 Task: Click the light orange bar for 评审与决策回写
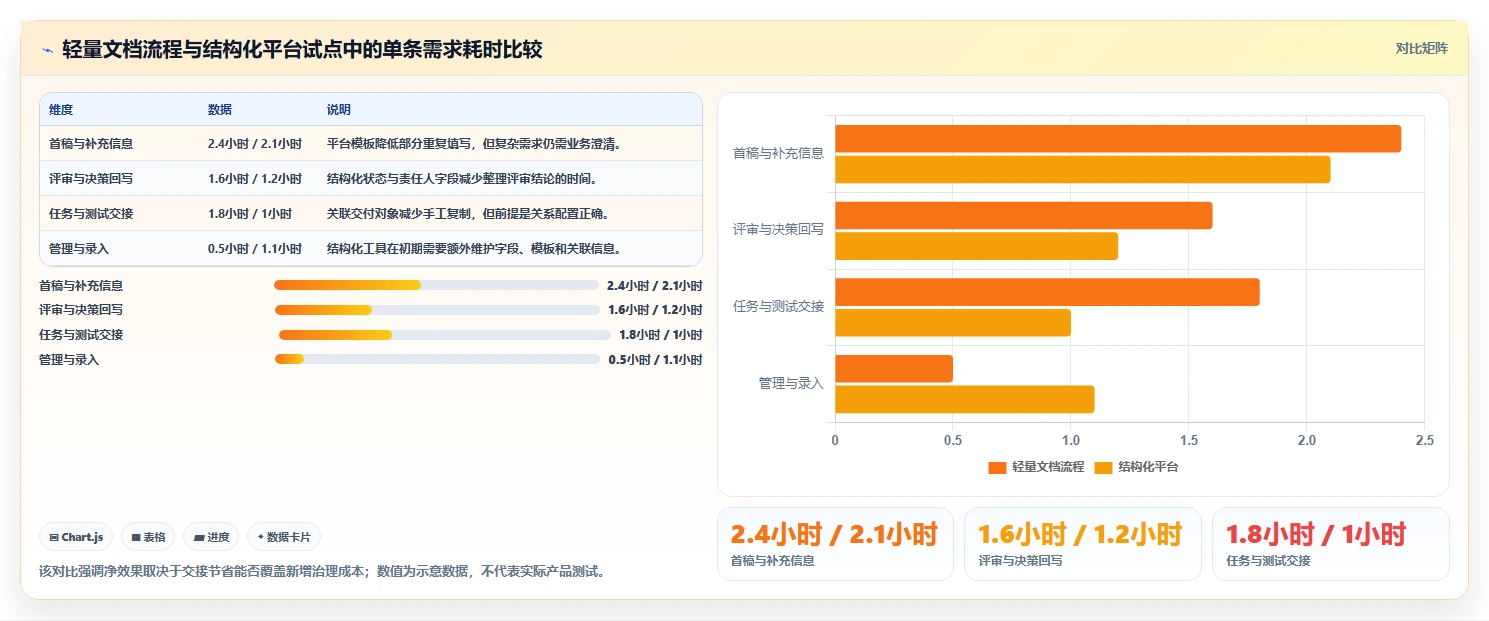976,246
